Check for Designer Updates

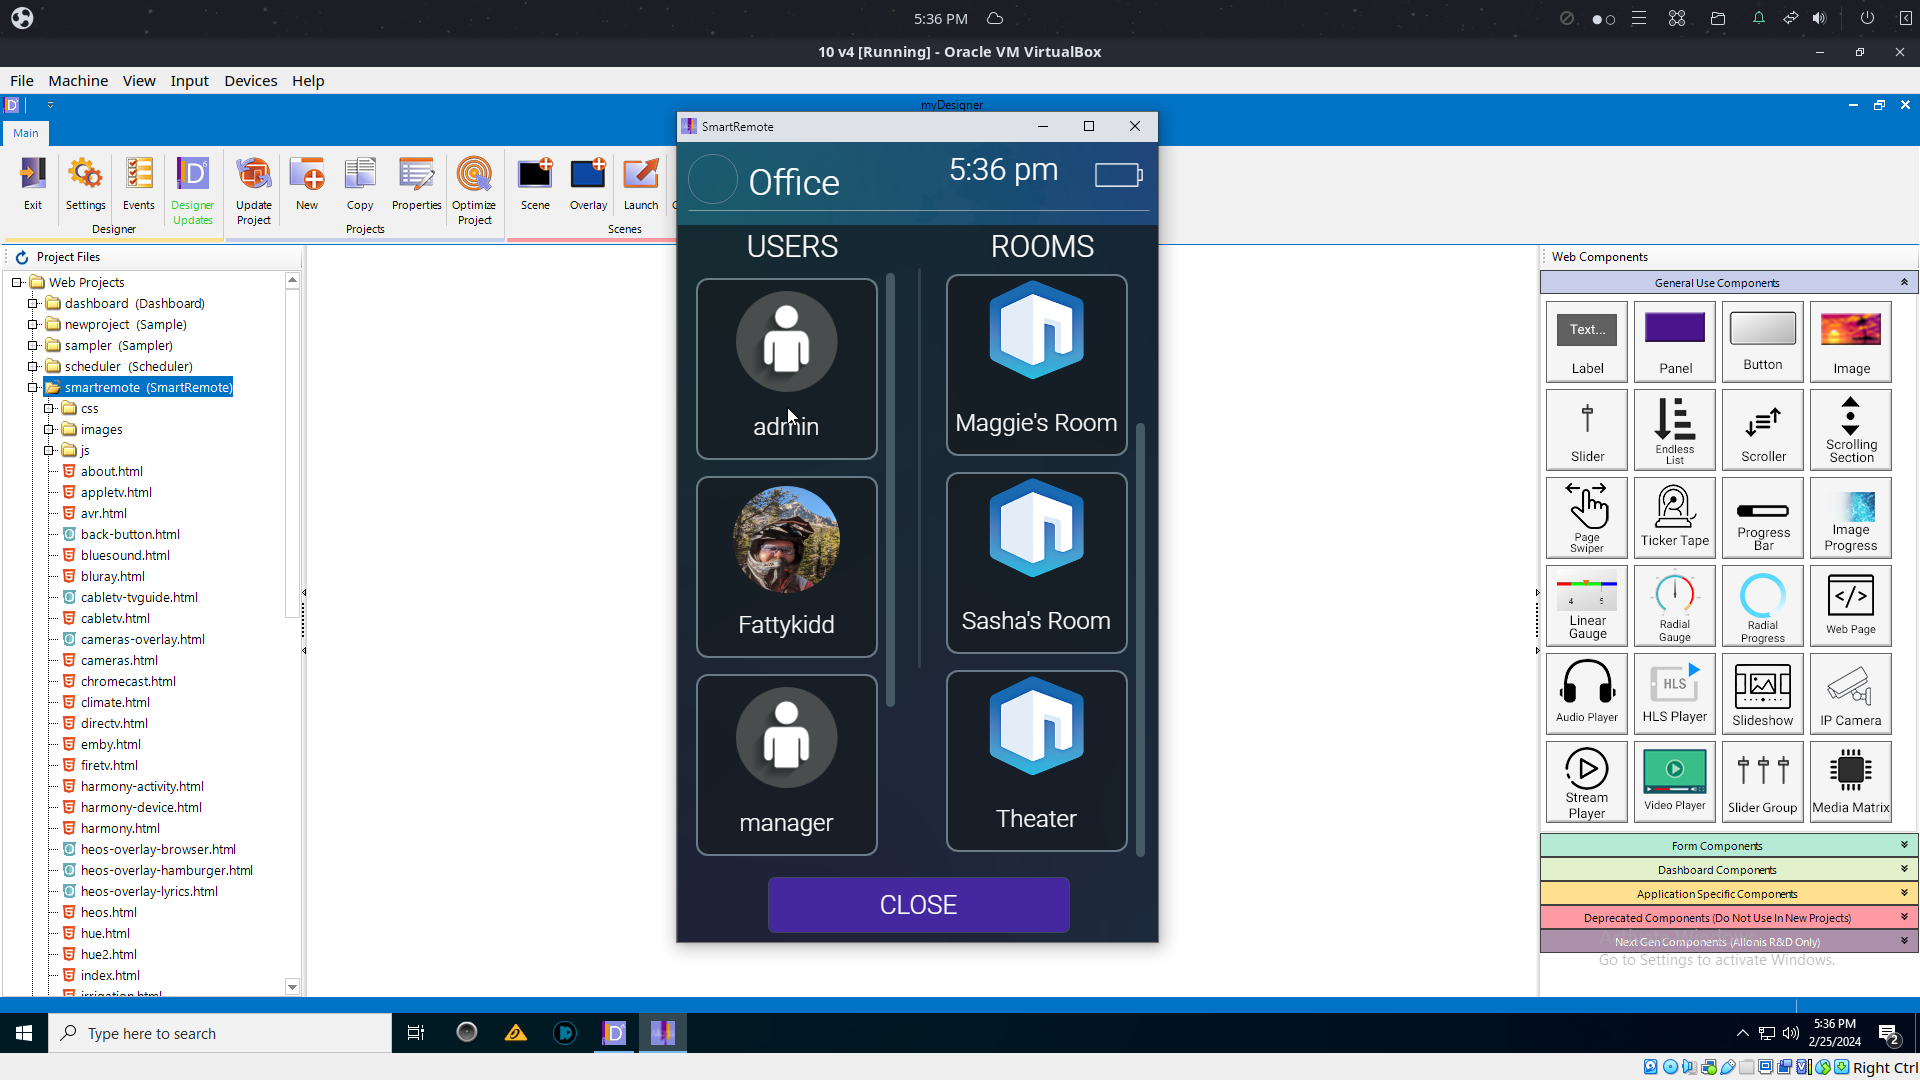click(192, 190)
